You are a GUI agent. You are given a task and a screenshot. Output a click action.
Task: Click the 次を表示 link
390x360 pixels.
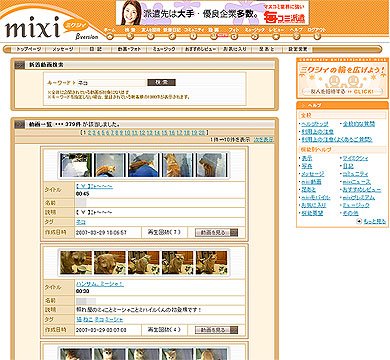point(264,139)
